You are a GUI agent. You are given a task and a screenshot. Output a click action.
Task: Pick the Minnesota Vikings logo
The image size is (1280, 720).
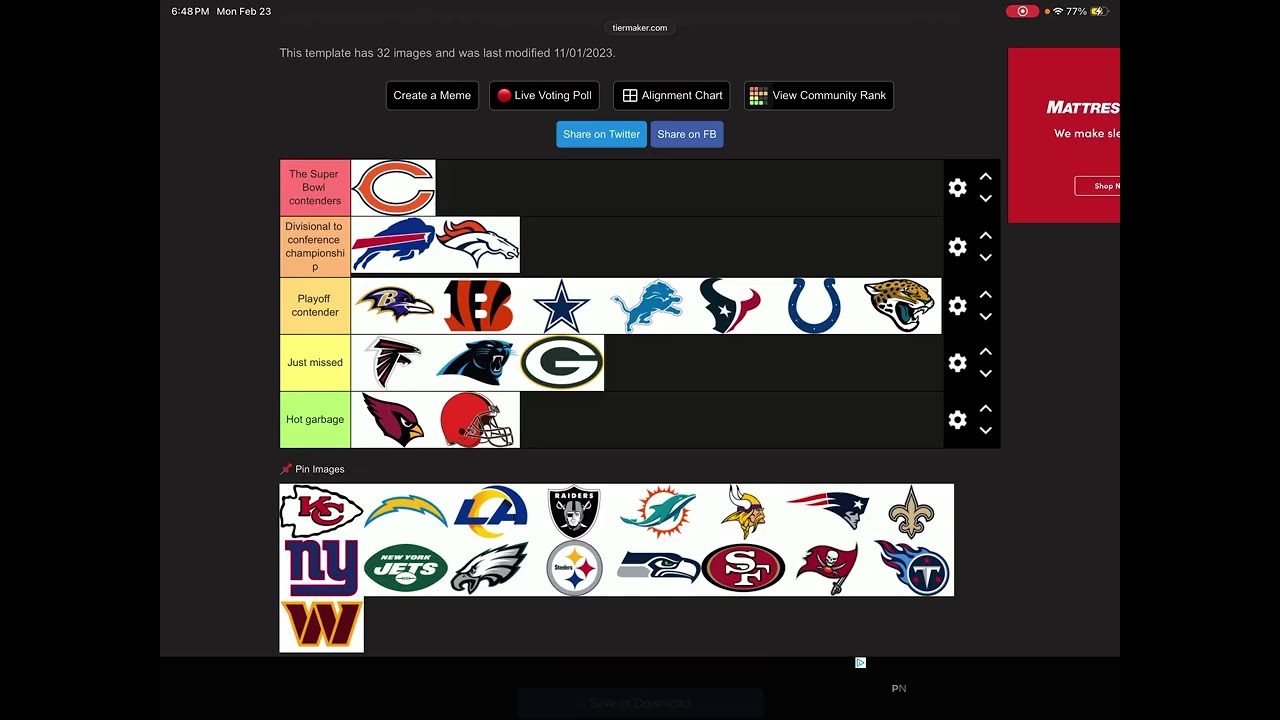[743, 512]
